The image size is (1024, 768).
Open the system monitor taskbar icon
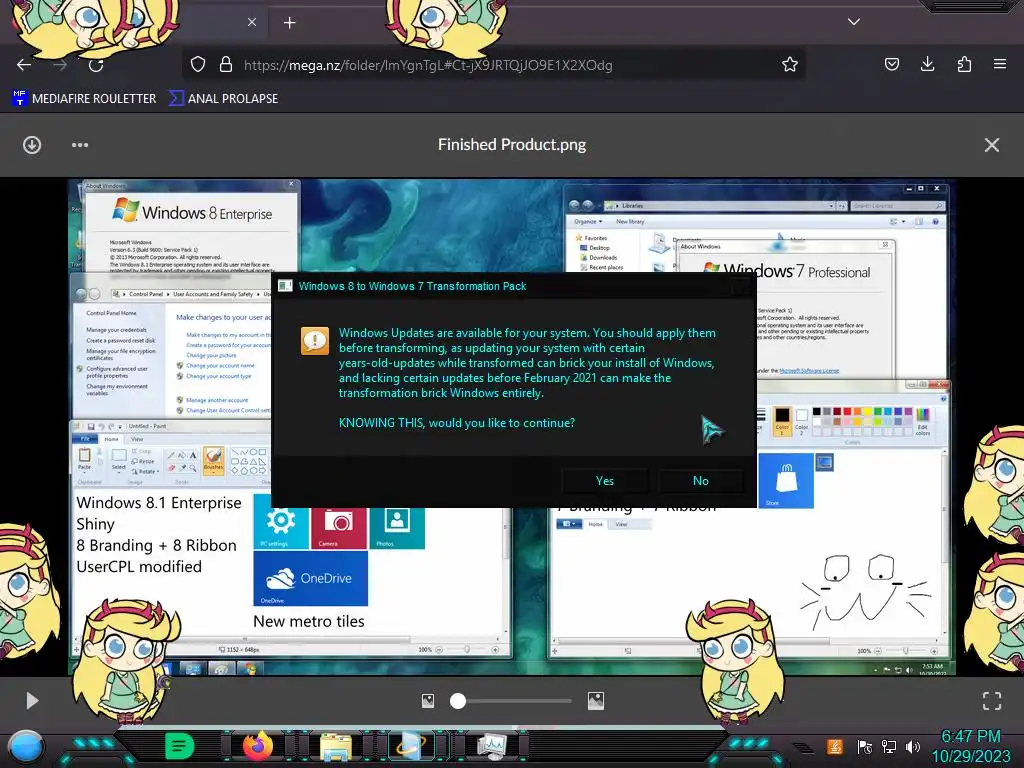(491, 746)
